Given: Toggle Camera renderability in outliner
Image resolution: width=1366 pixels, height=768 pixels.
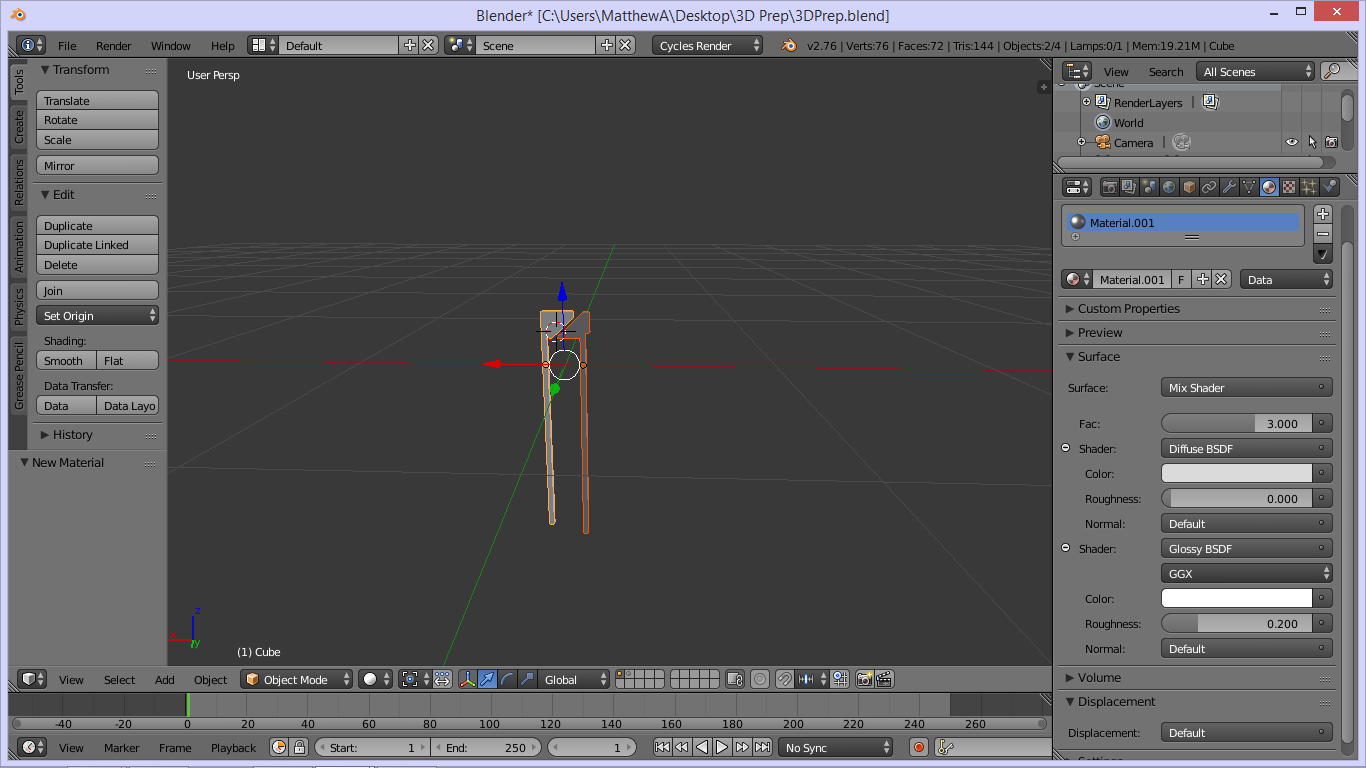Looking at the screenshot, I should click(x=1332, y=142).
